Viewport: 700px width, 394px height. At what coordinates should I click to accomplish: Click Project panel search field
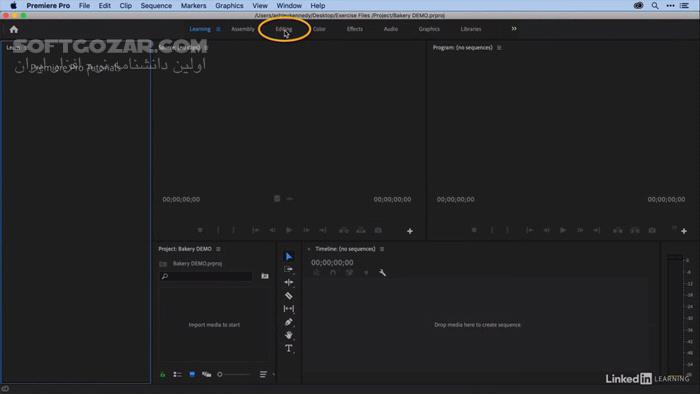tap(206, 276)
